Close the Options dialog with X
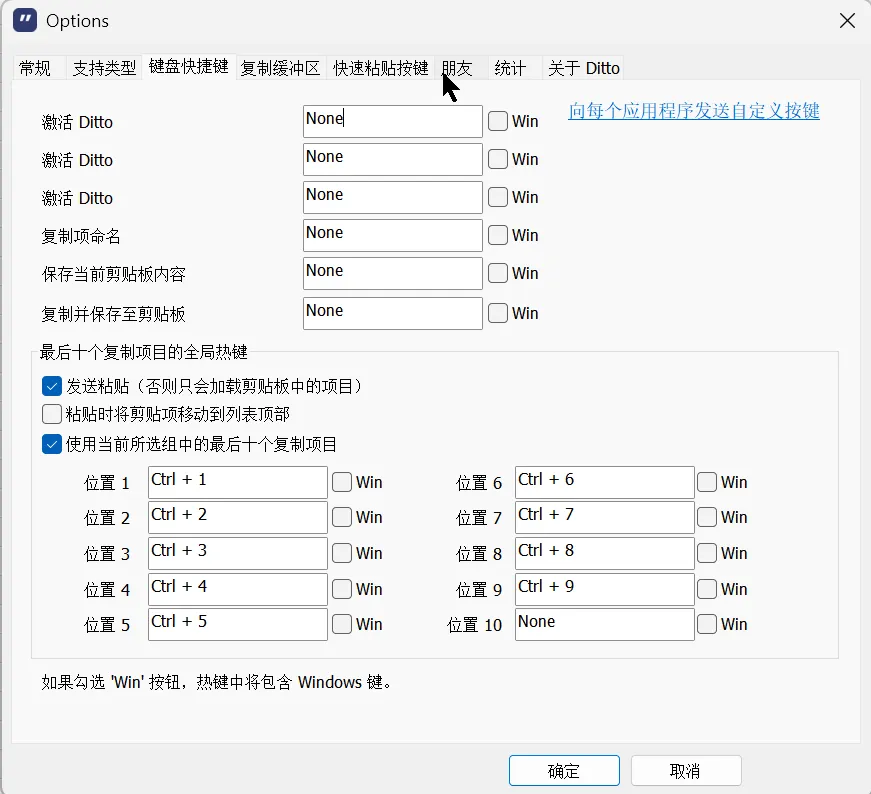The width and height of the screenshot is (871, 794). tap(847, 21)
